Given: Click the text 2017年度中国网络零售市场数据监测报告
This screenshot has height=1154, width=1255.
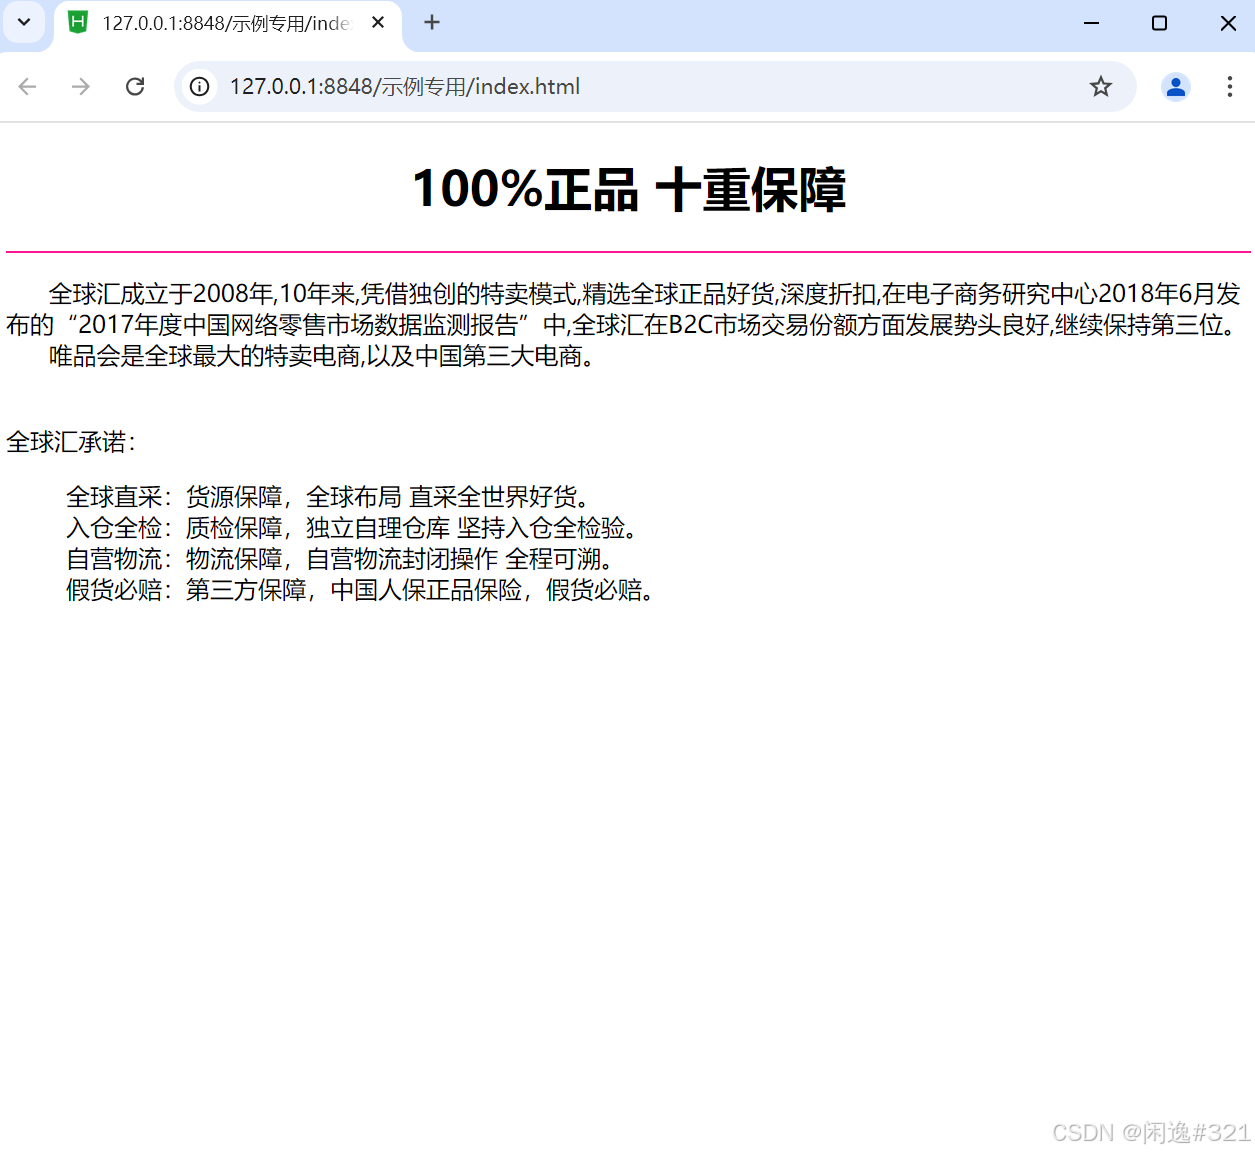Looking at the screenshot, I should [298, 325].
